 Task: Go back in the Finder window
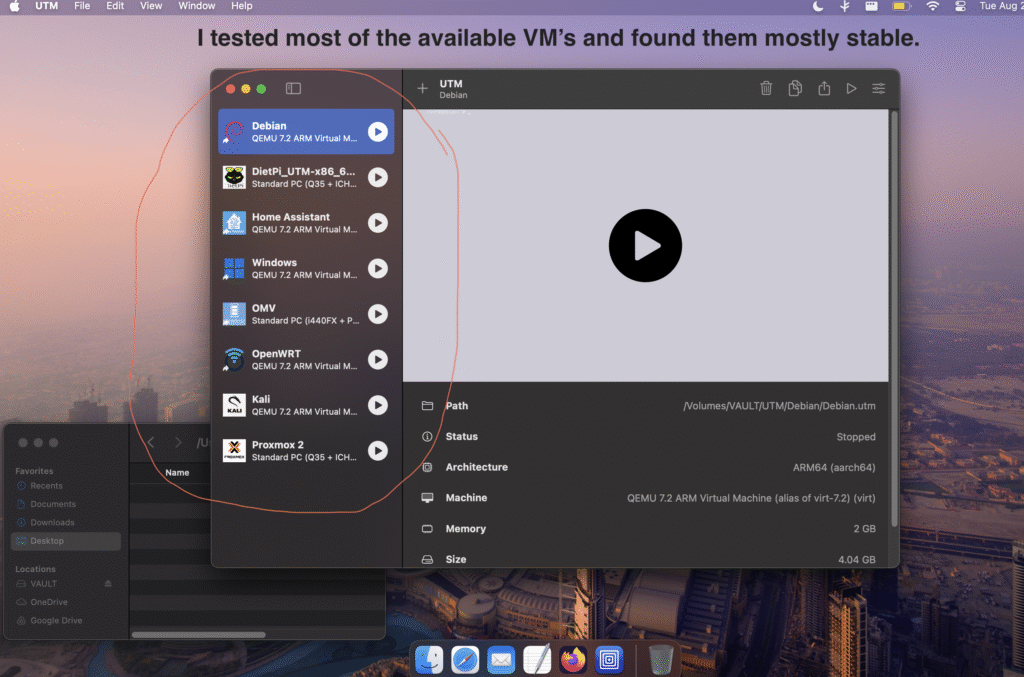pyautogui.click(x=151, y=443)
